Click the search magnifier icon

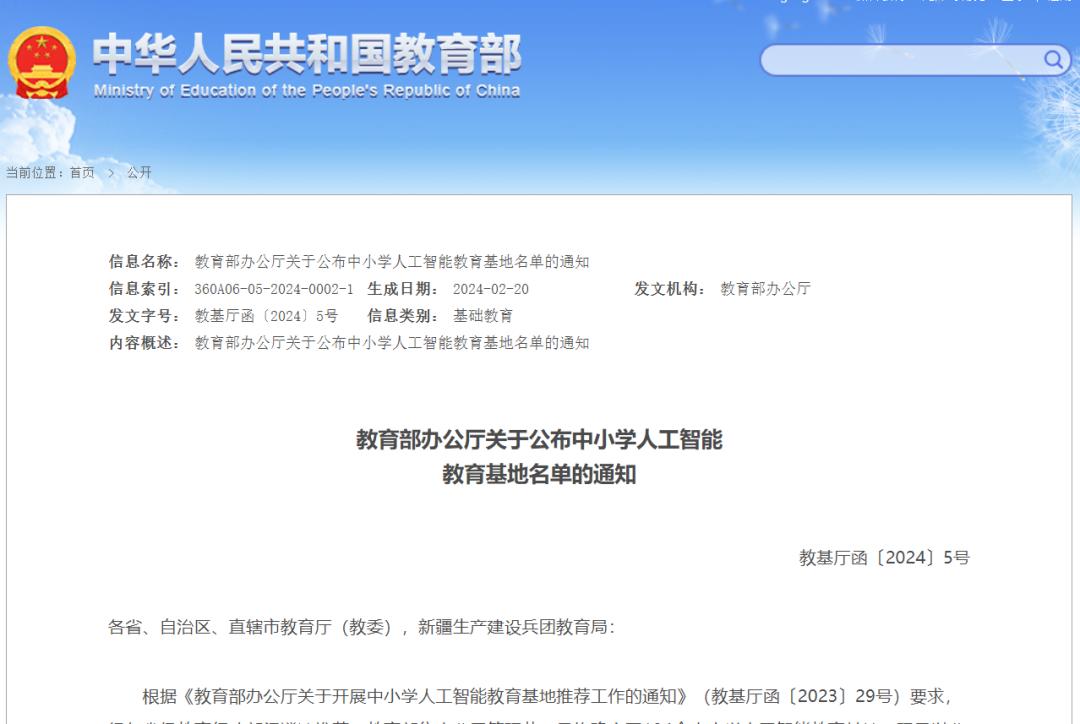pyautogui.click(x=1052, y=59)
